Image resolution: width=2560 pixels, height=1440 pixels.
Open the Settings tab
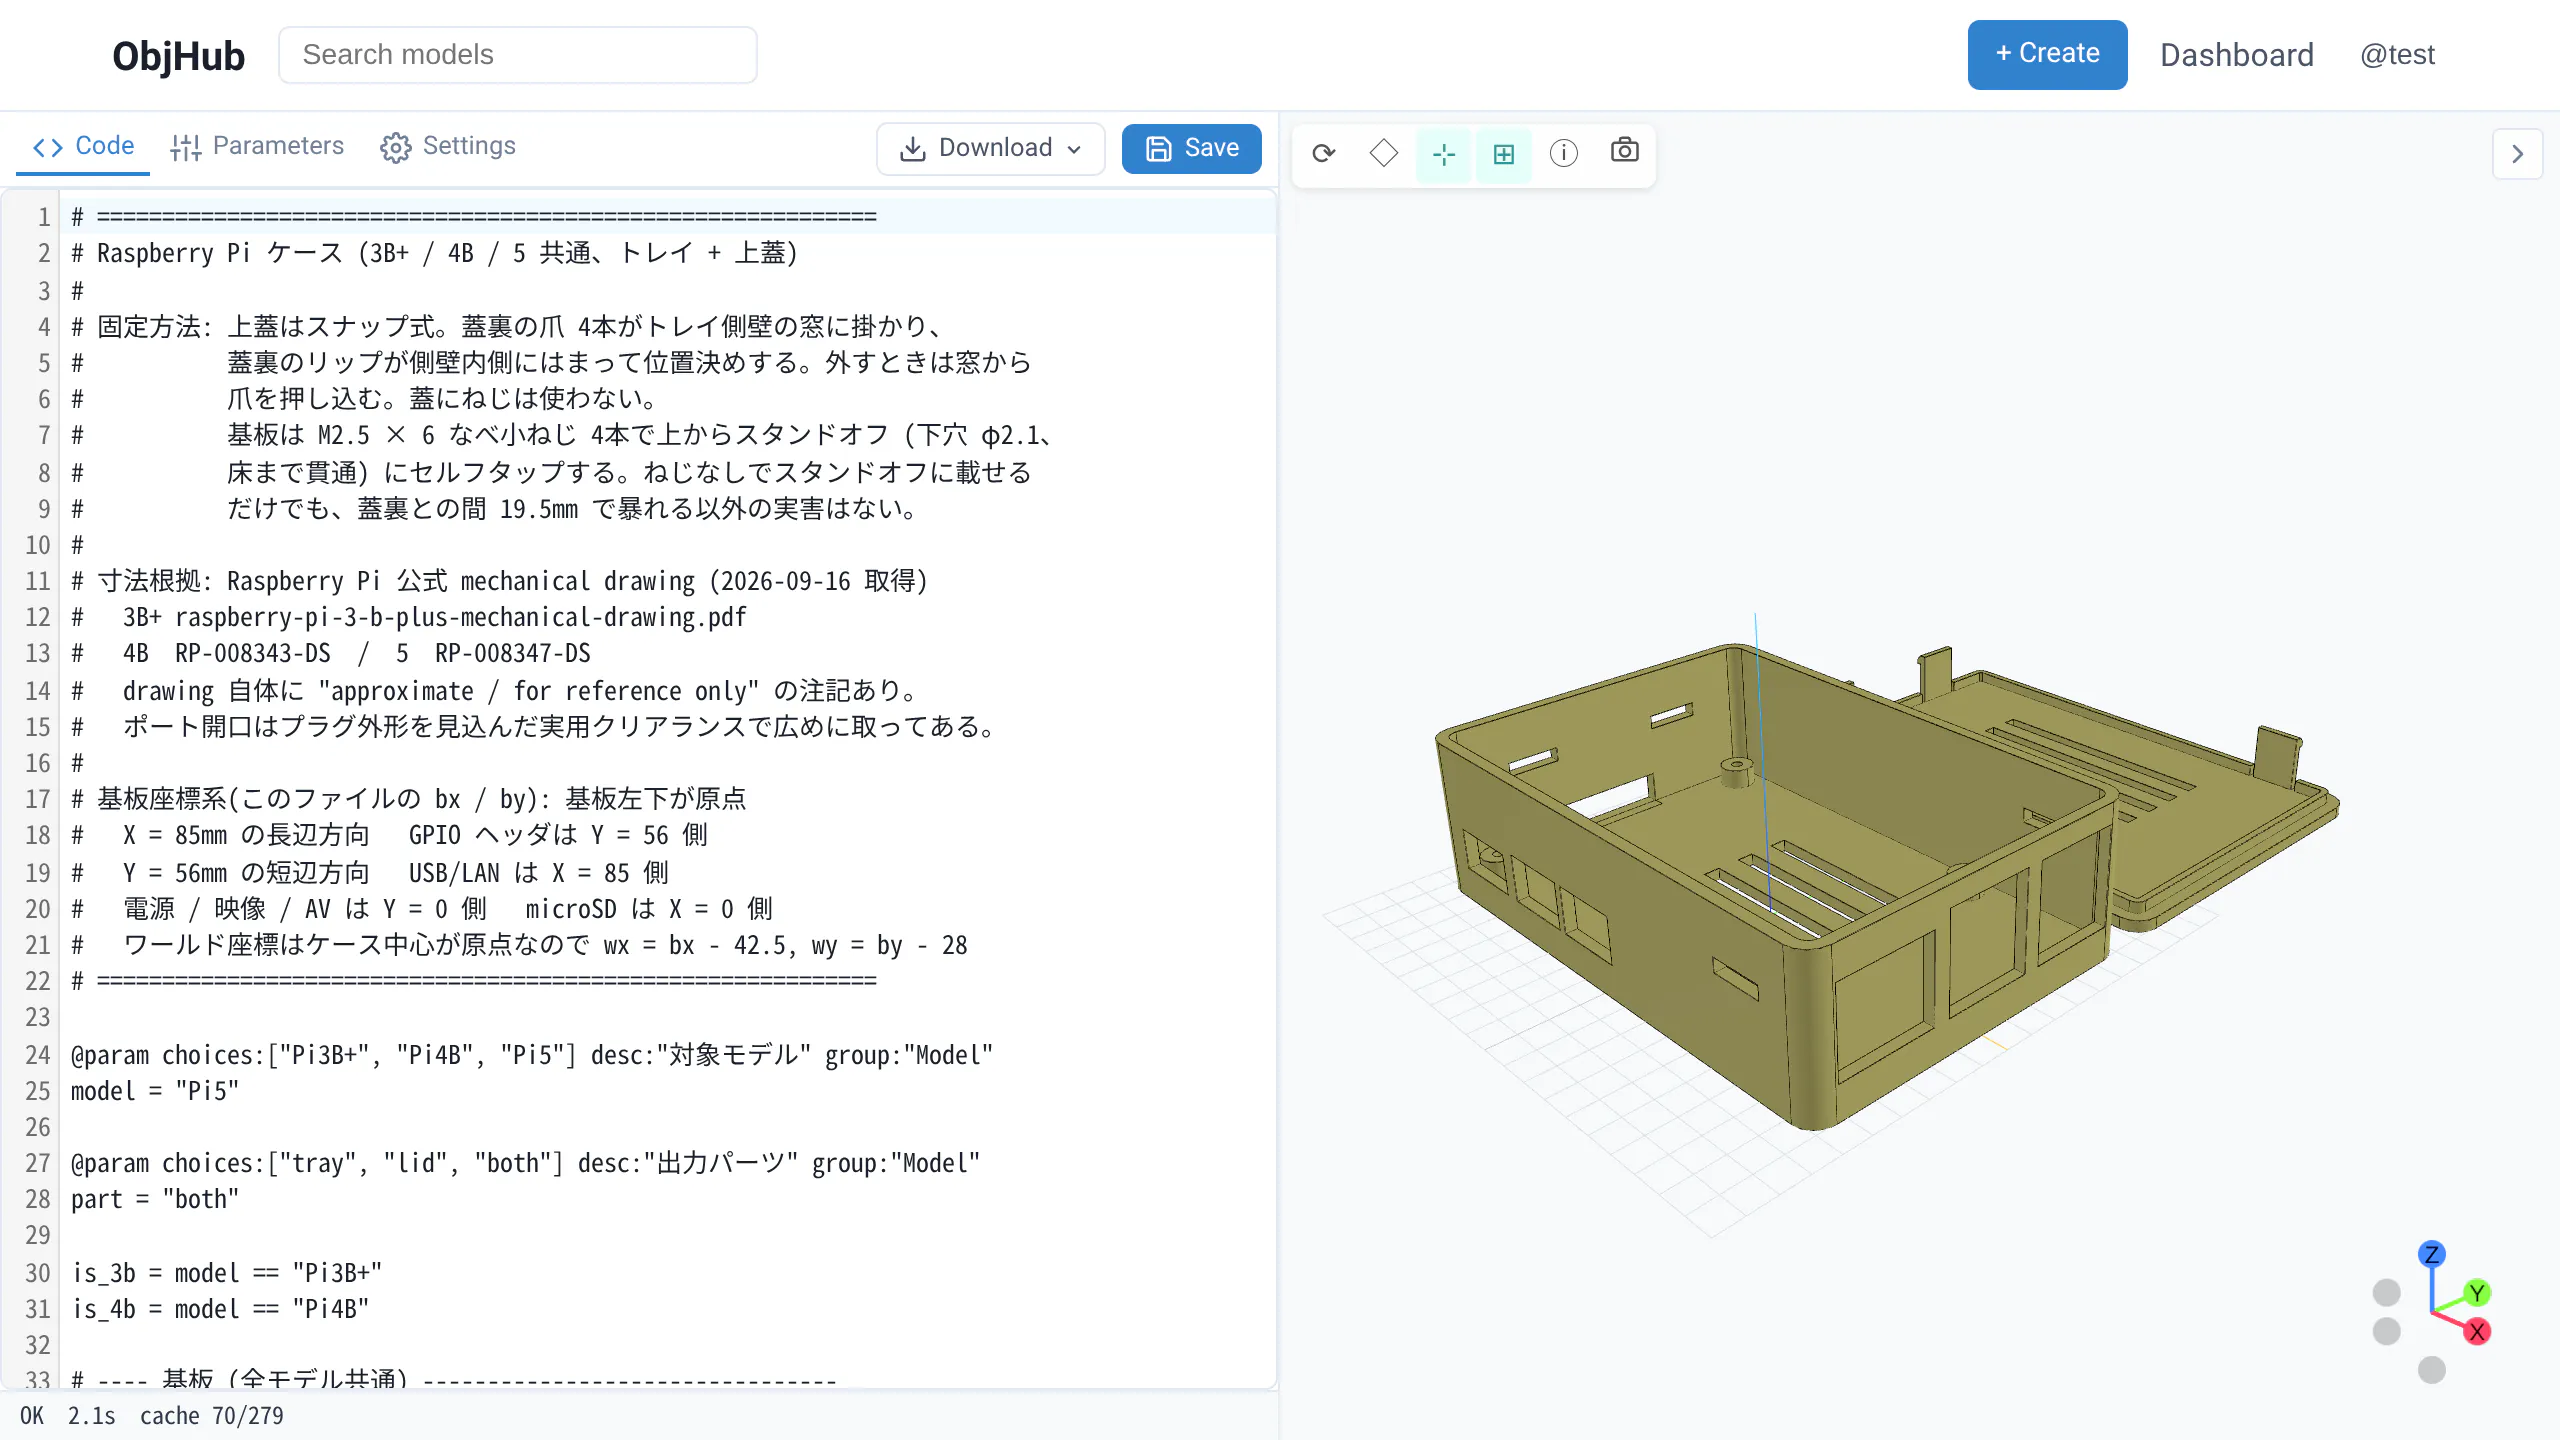pyautogui.click(x=448, y=146)
